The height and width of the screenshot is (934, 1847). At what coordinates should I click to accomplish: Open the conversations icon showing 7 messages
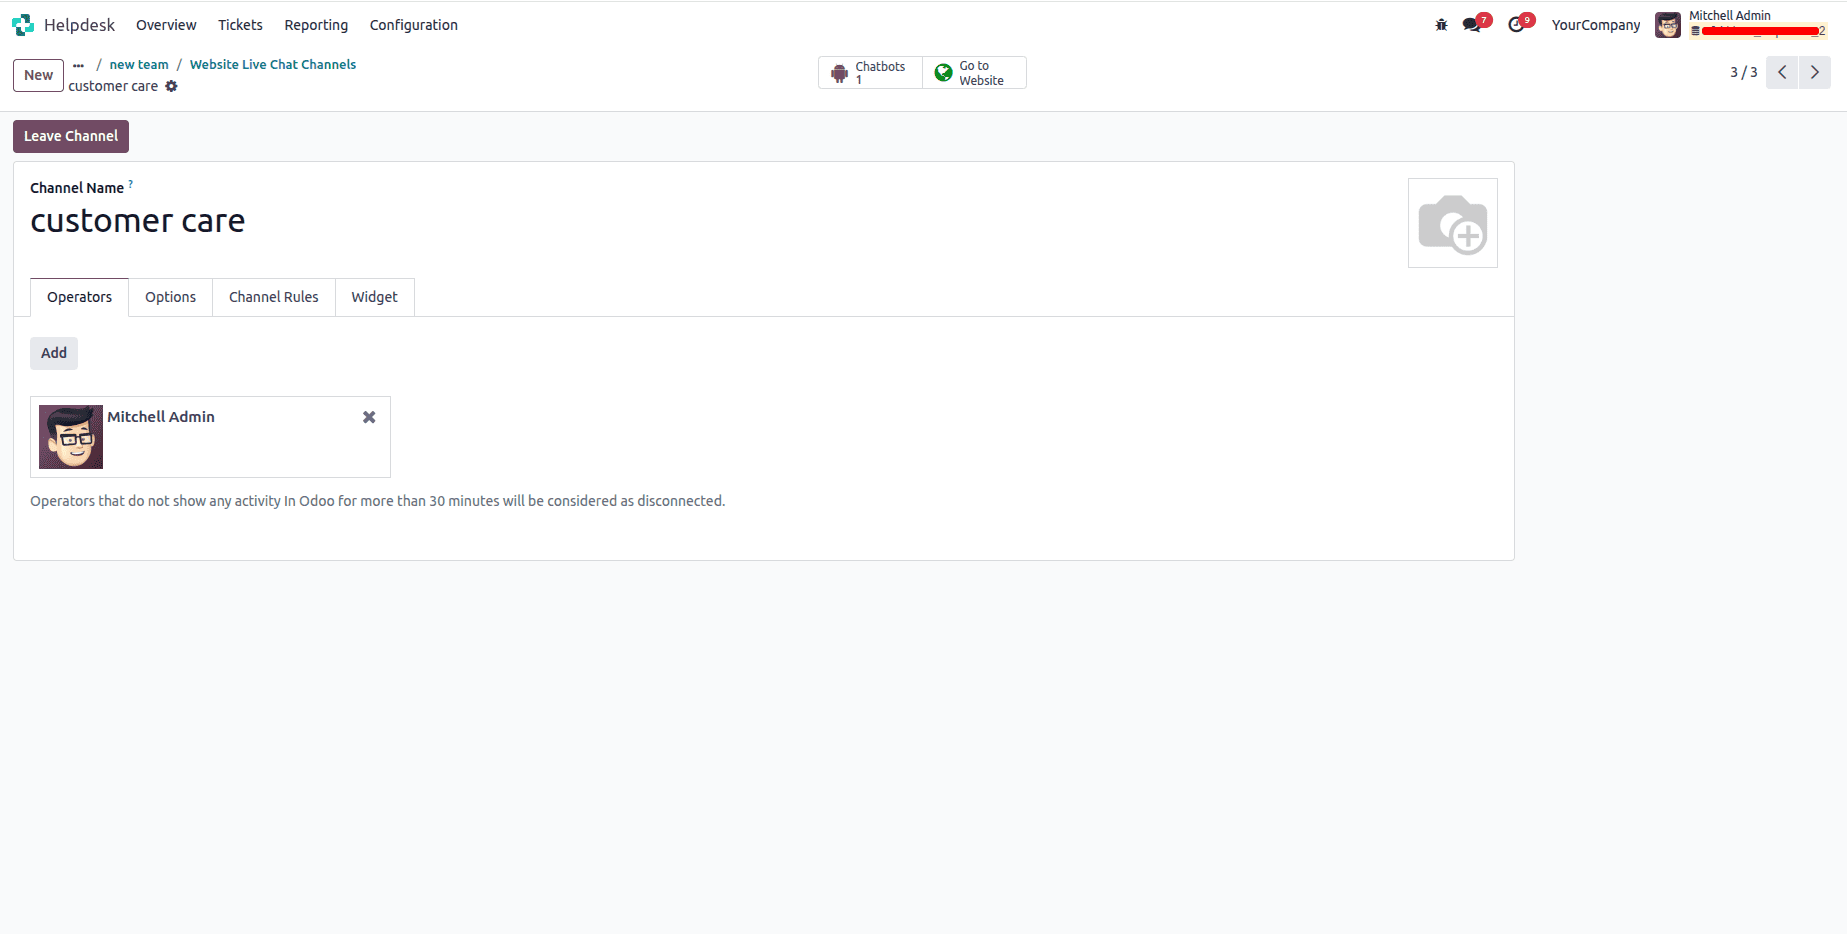click(x=1471, y=23)
